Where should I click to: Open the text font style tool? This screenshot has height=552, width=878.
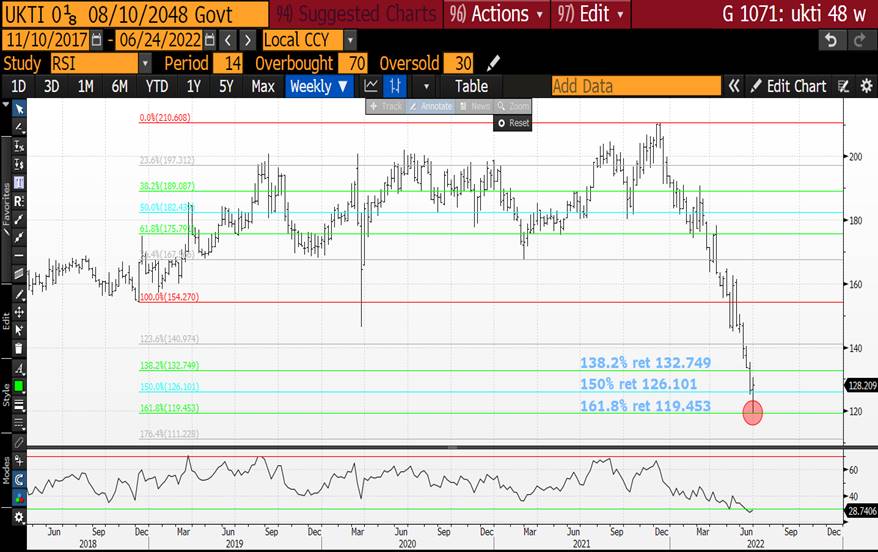(x=19, y=368)
